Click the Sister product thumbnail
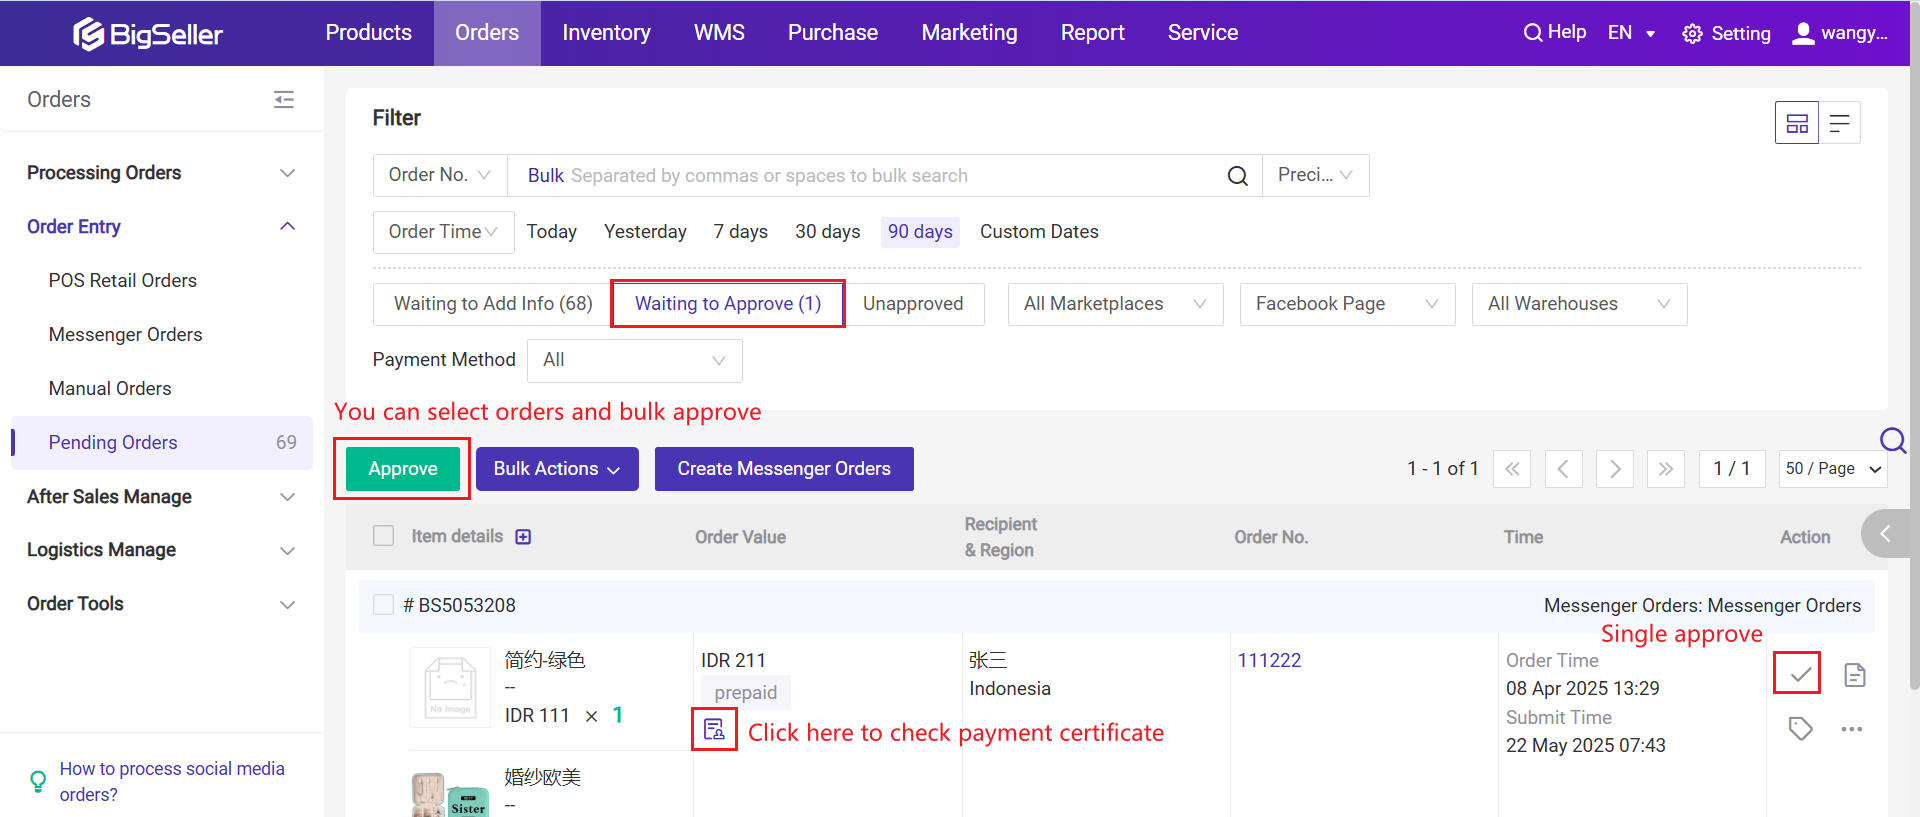Image resolution: width=1920 pixels, height=817 pixels. (451, 795)
